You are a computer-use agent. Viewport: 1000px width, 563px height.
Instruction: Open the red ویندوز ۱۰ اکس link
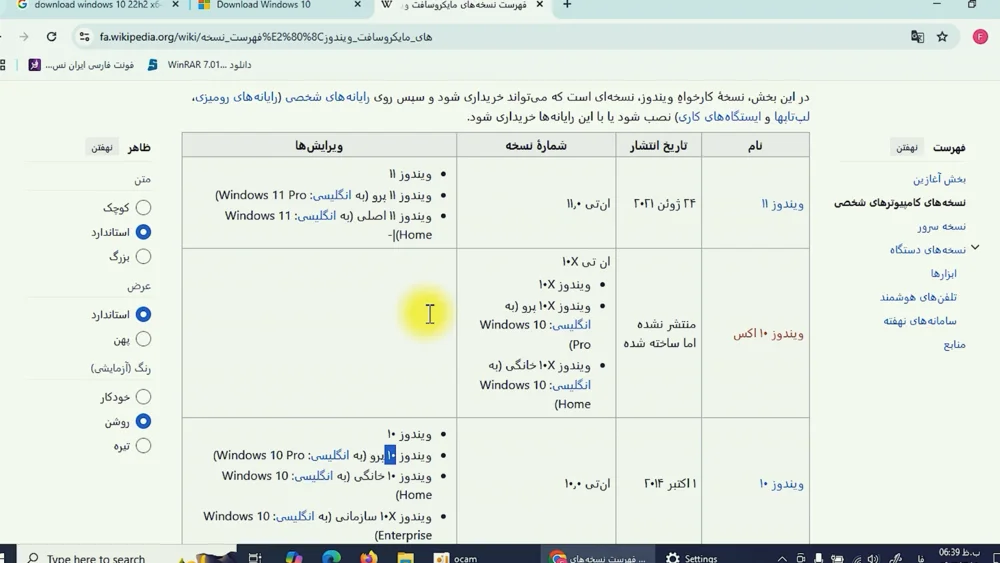click(x=768, y=333)
